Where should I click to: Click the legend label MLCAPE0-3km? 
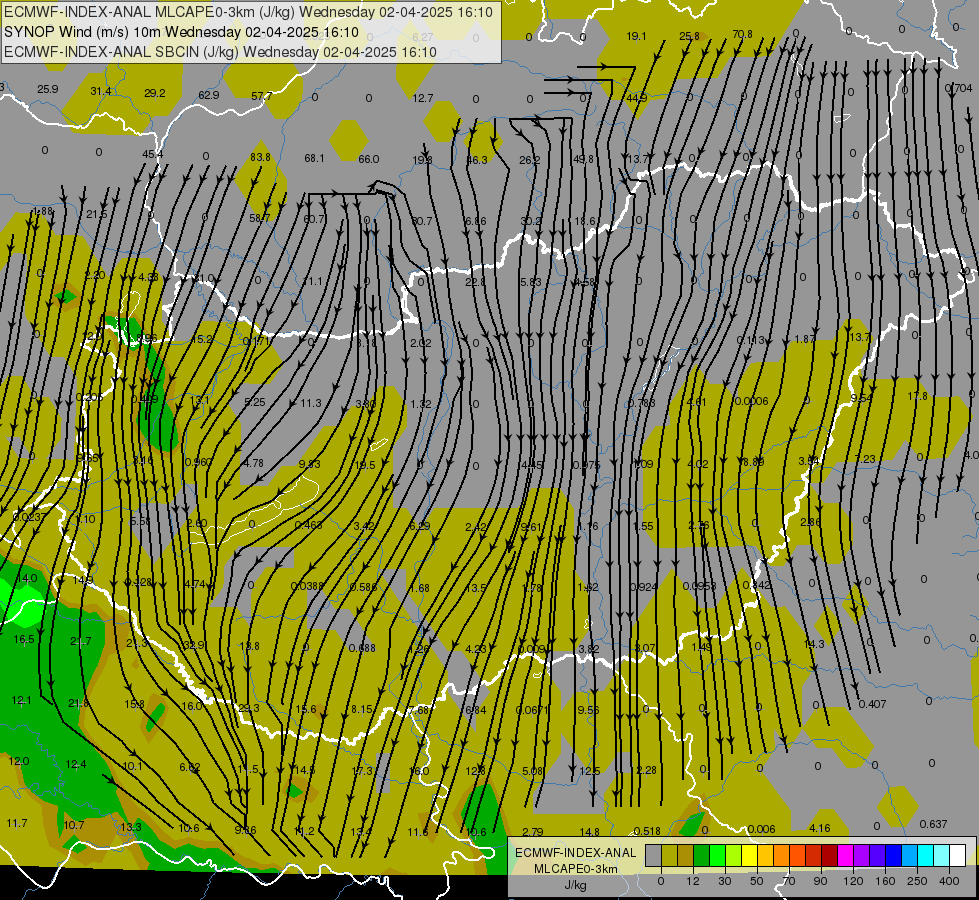(576, 869)
